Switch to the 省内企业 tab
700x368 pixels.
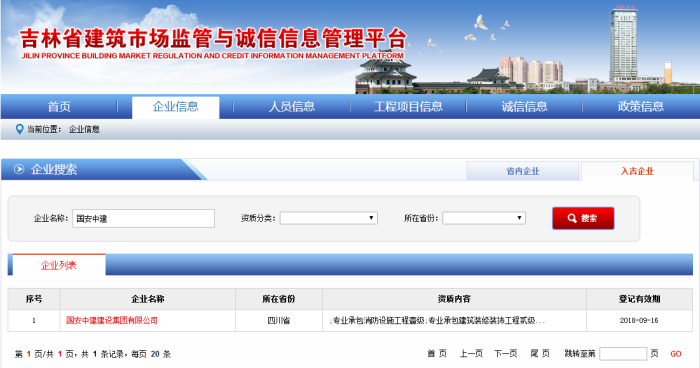pos(523,171)
